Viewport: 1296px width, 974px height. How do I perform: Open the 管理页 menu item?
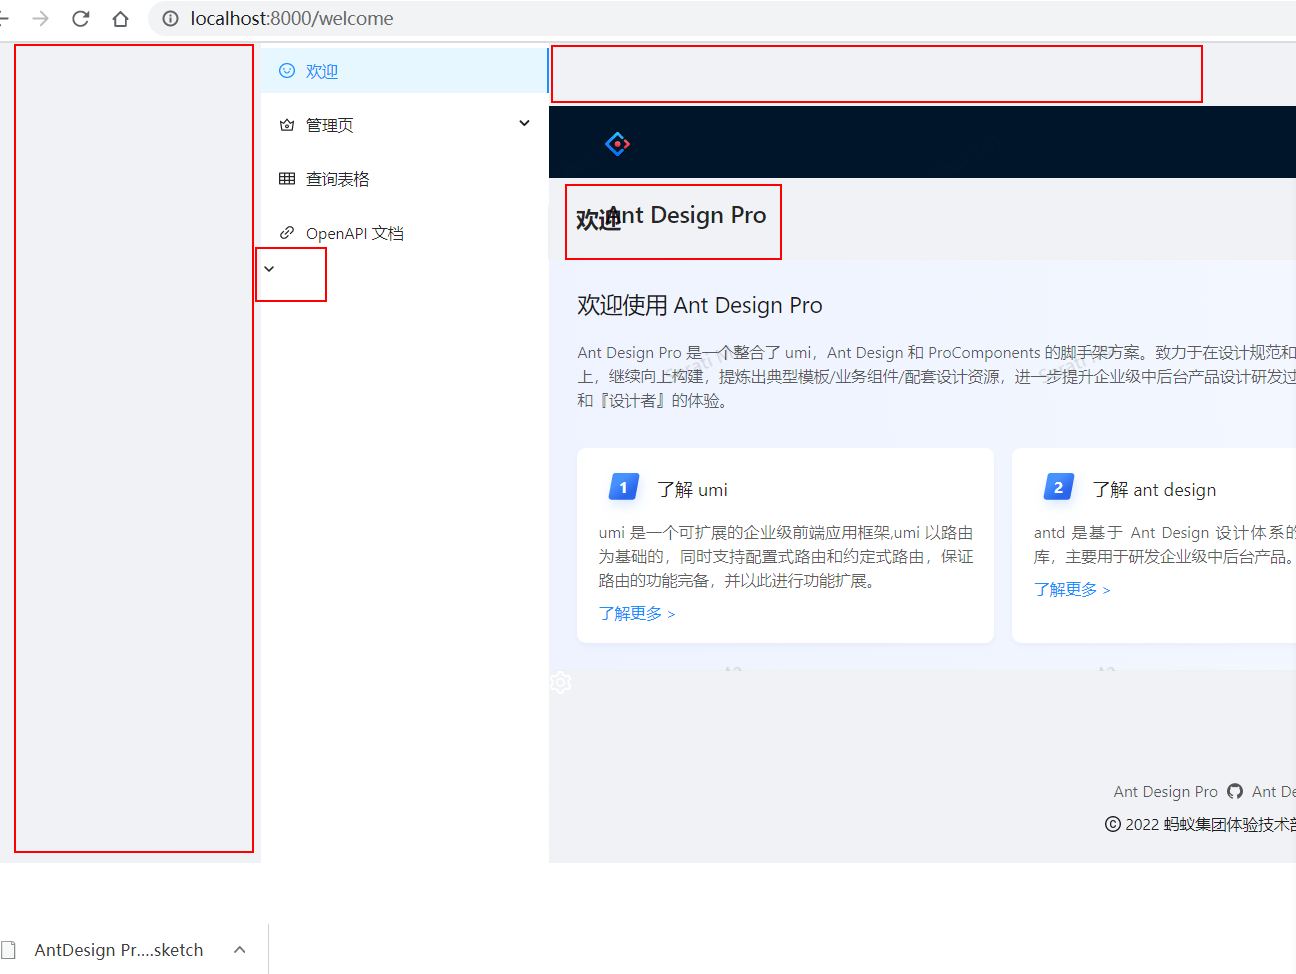(404, 125)
